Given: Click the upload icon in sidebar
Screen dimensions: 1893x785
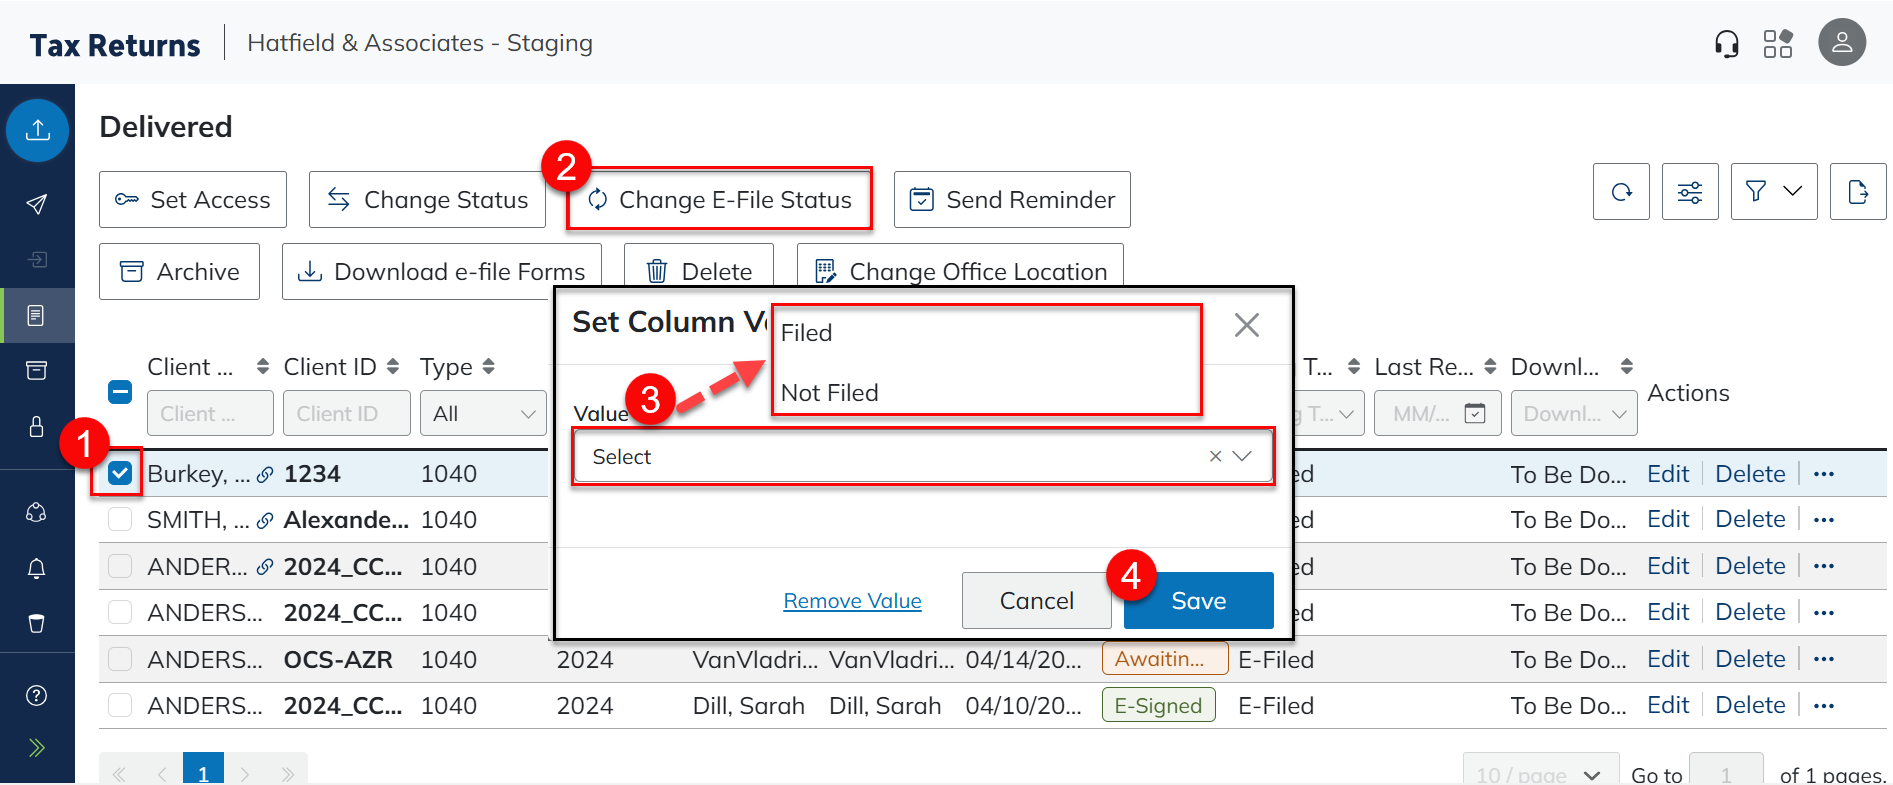Looking at the screenshot, I should click(x=38, y=130).
